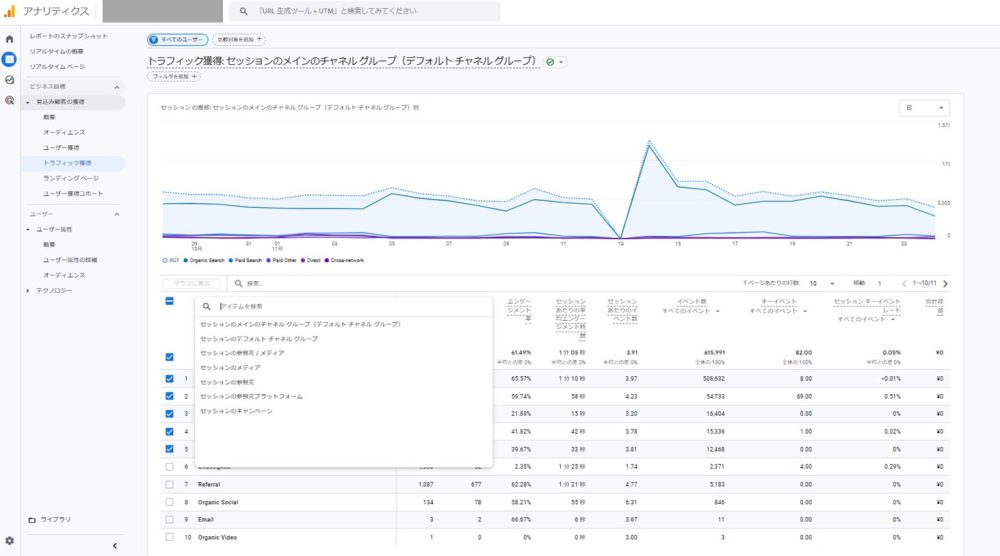
Task: Toggle the select-all rows checkbox in the table header
Action: tap(169, 301)
